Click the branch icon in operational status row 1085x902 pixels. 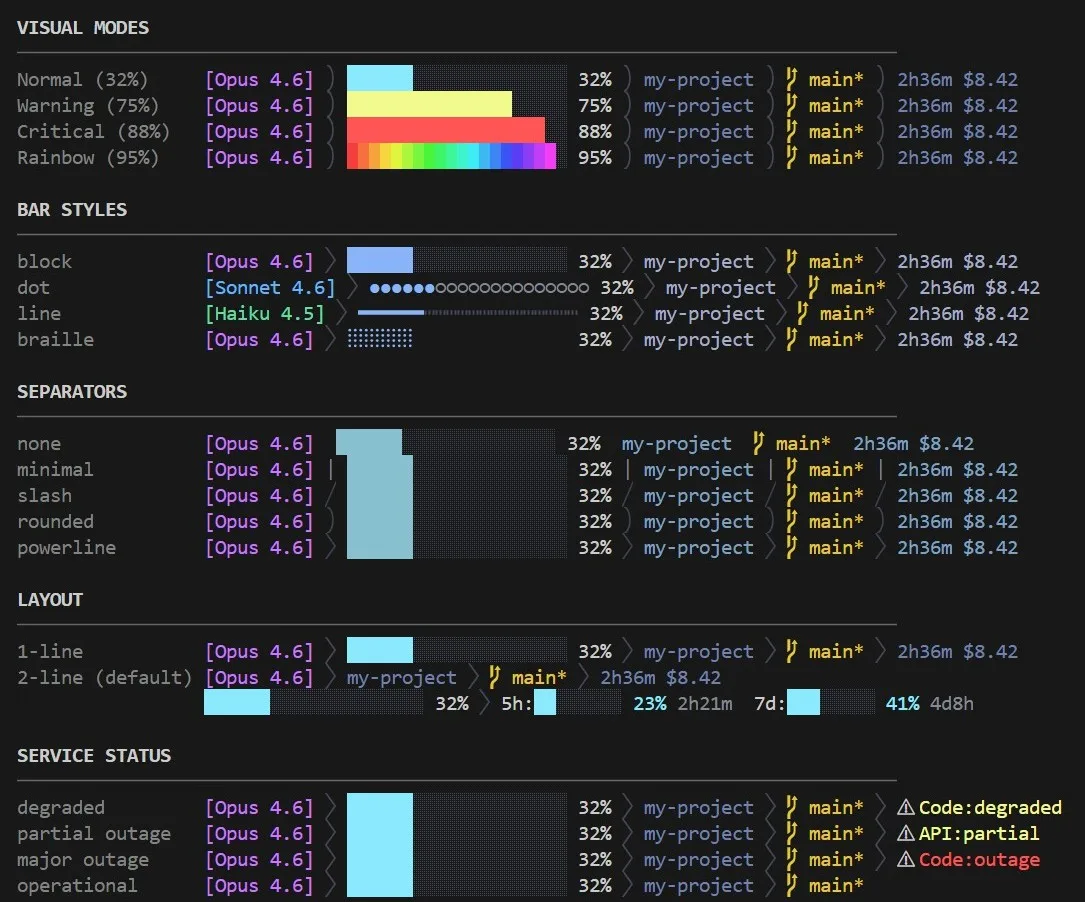[x=792, y=885]
